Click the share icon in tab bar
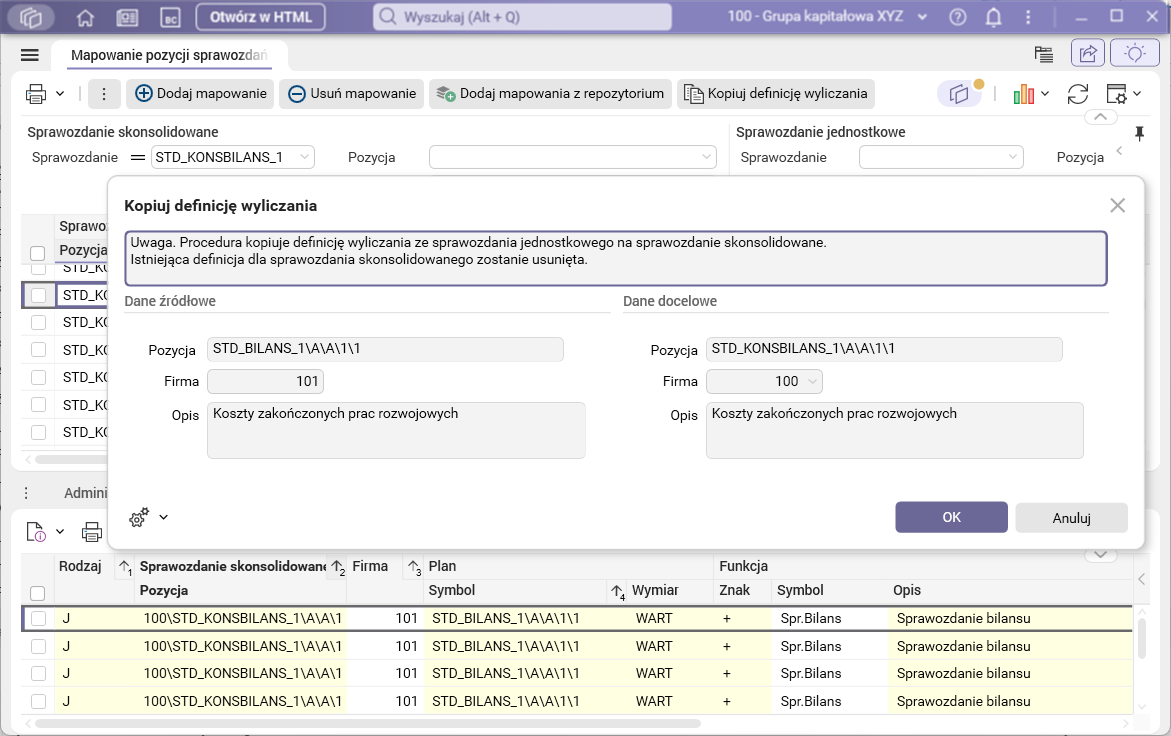 tap(1088, 54)
